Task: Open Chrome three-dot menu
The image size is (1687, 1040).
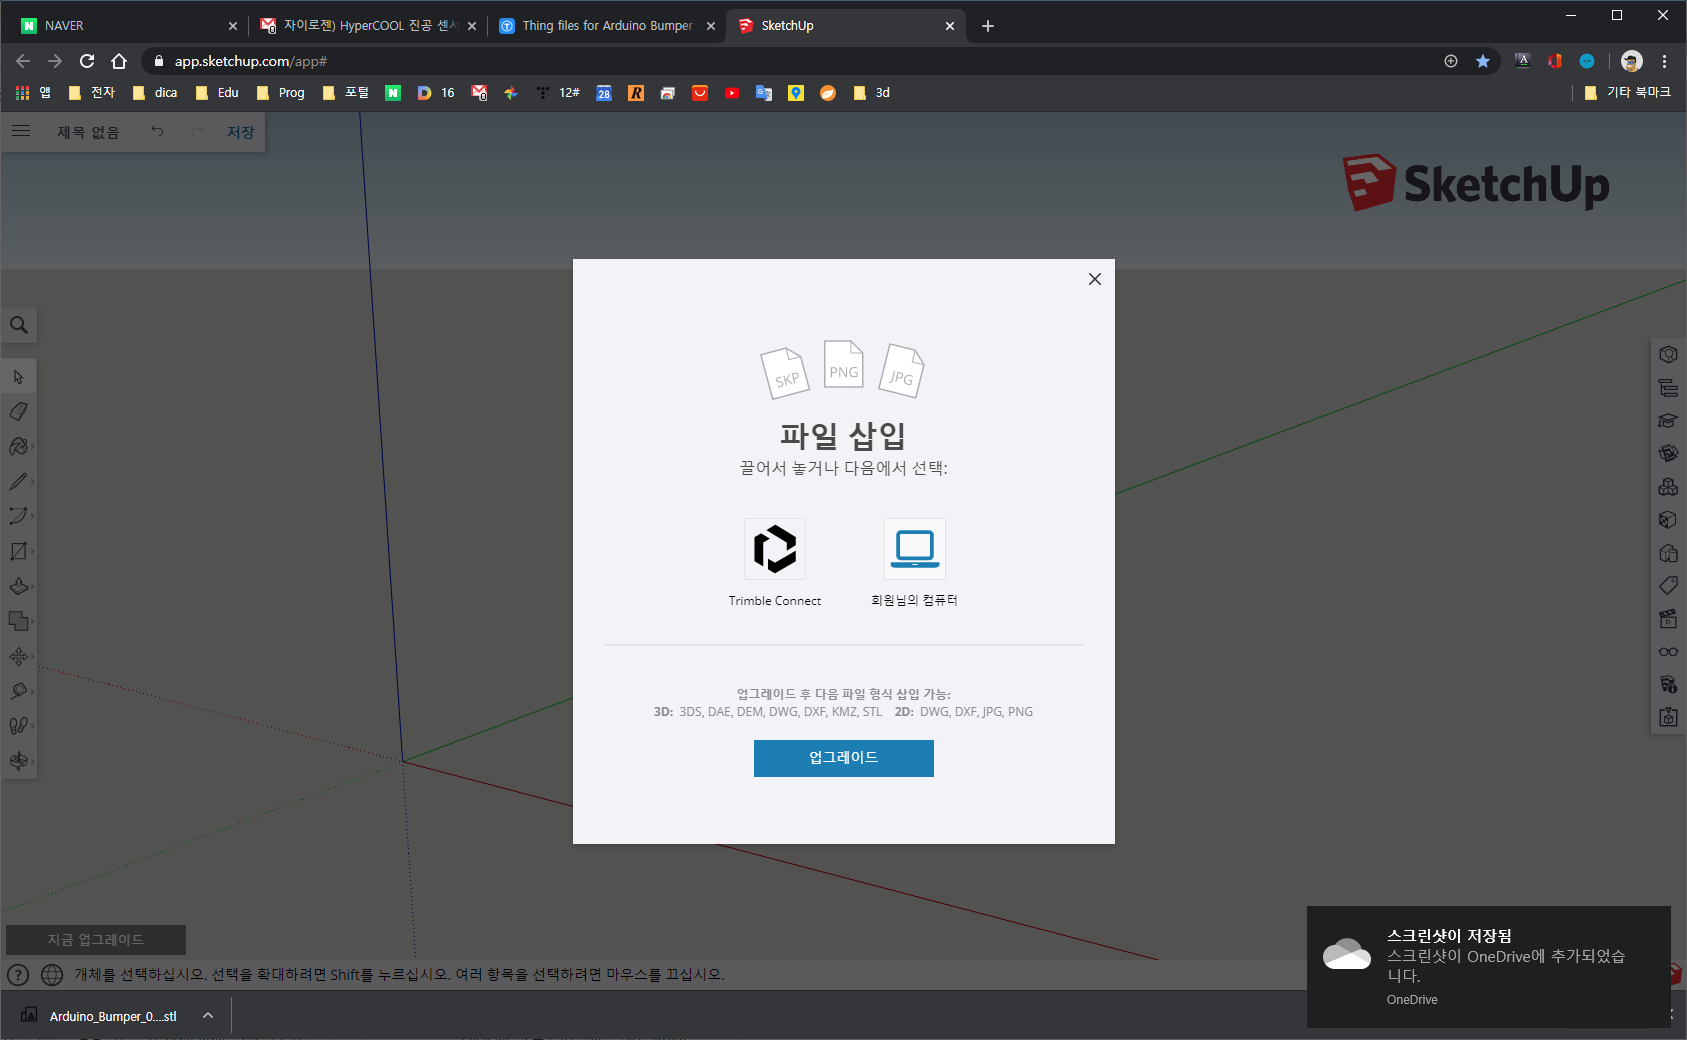Action: point(1664,61)
